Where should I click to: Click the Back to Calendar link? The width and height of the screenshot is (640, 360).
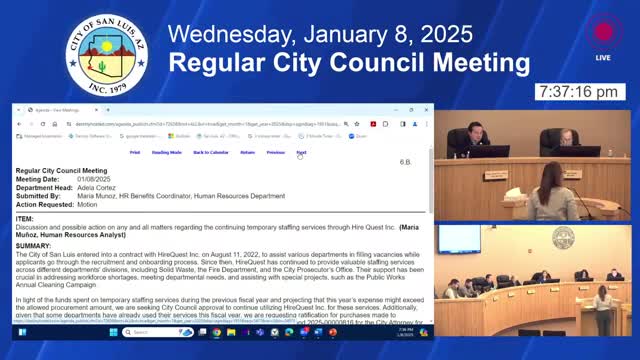[x=211, y=152]
